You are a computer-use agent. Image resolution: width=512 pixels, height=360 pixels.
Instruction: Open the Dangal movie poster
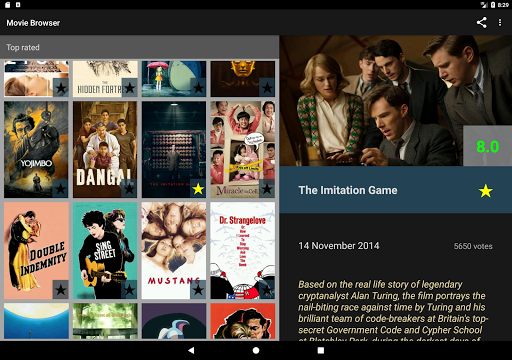105,150
